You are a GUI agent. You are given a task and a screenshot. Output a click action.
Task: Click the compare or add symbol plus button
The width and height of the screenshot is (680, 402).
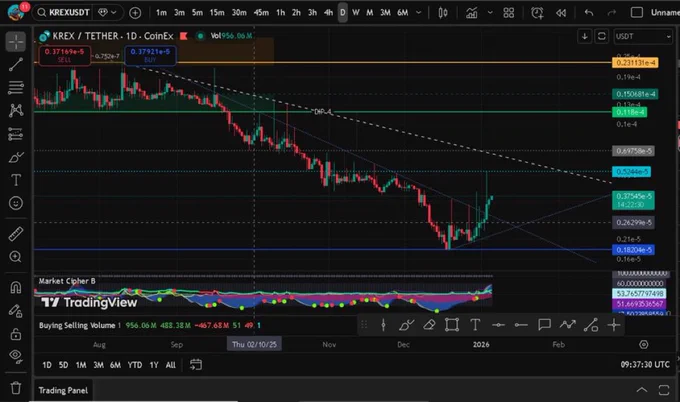tap(135, 13)
